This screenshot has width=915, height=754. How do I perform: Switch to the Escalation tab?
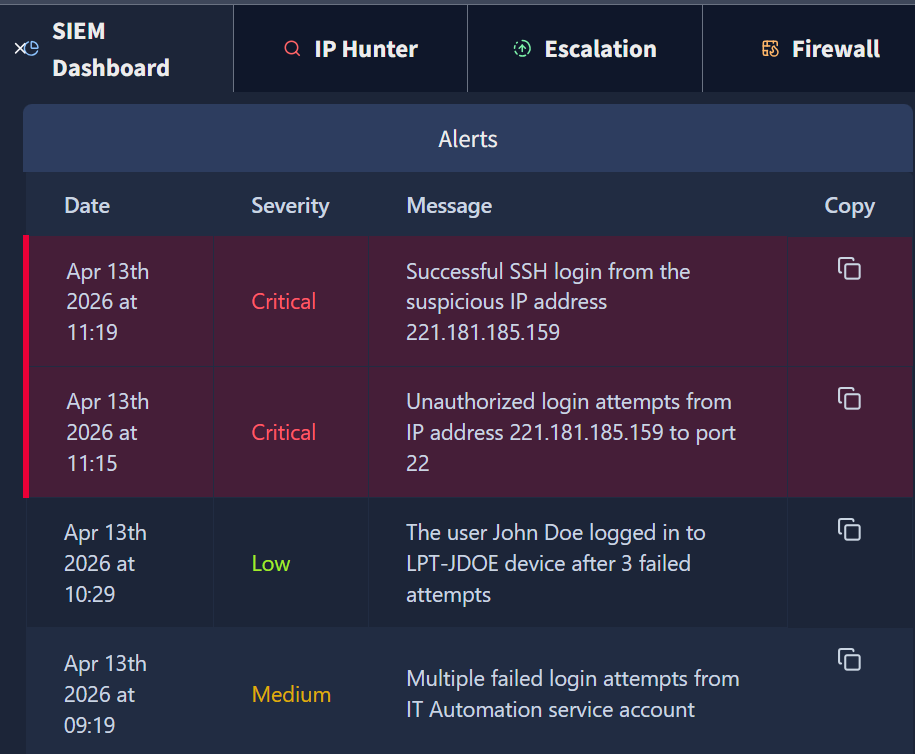pos(585,48)
